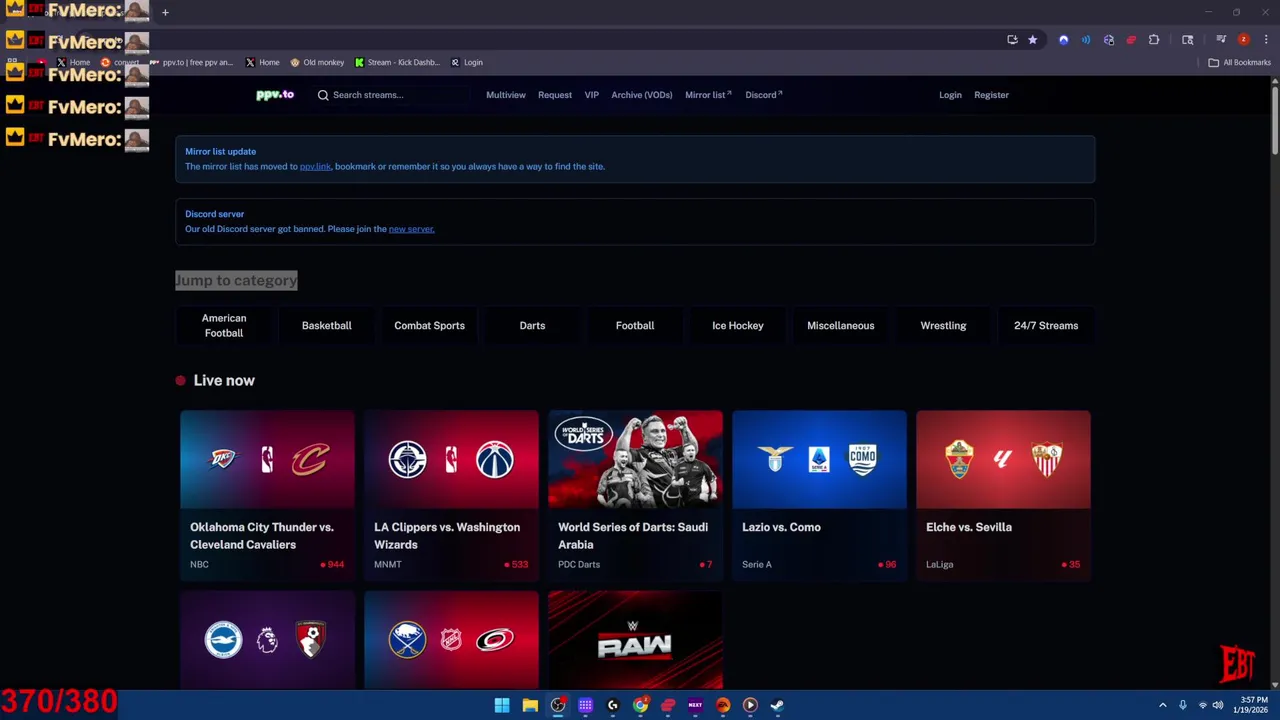Open the All Bookmarks folder
The height and width of the screenshot is (720, 1280).
point(1239,62)
